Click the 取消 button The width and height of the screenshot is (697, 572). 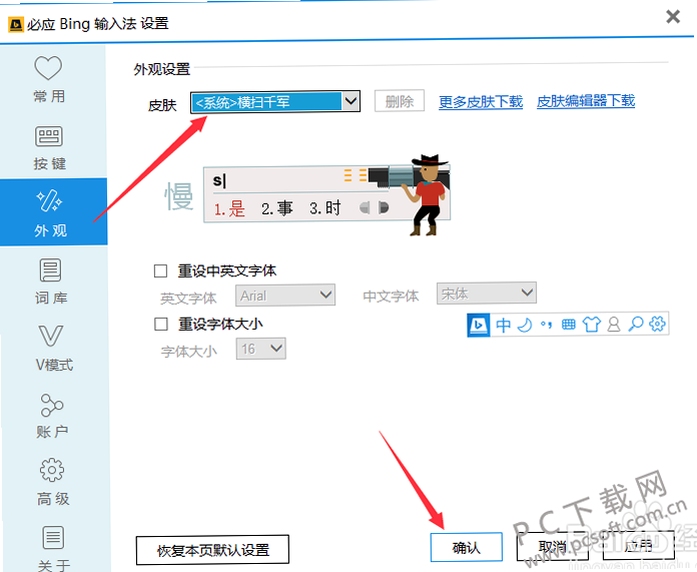coord(553,546)
